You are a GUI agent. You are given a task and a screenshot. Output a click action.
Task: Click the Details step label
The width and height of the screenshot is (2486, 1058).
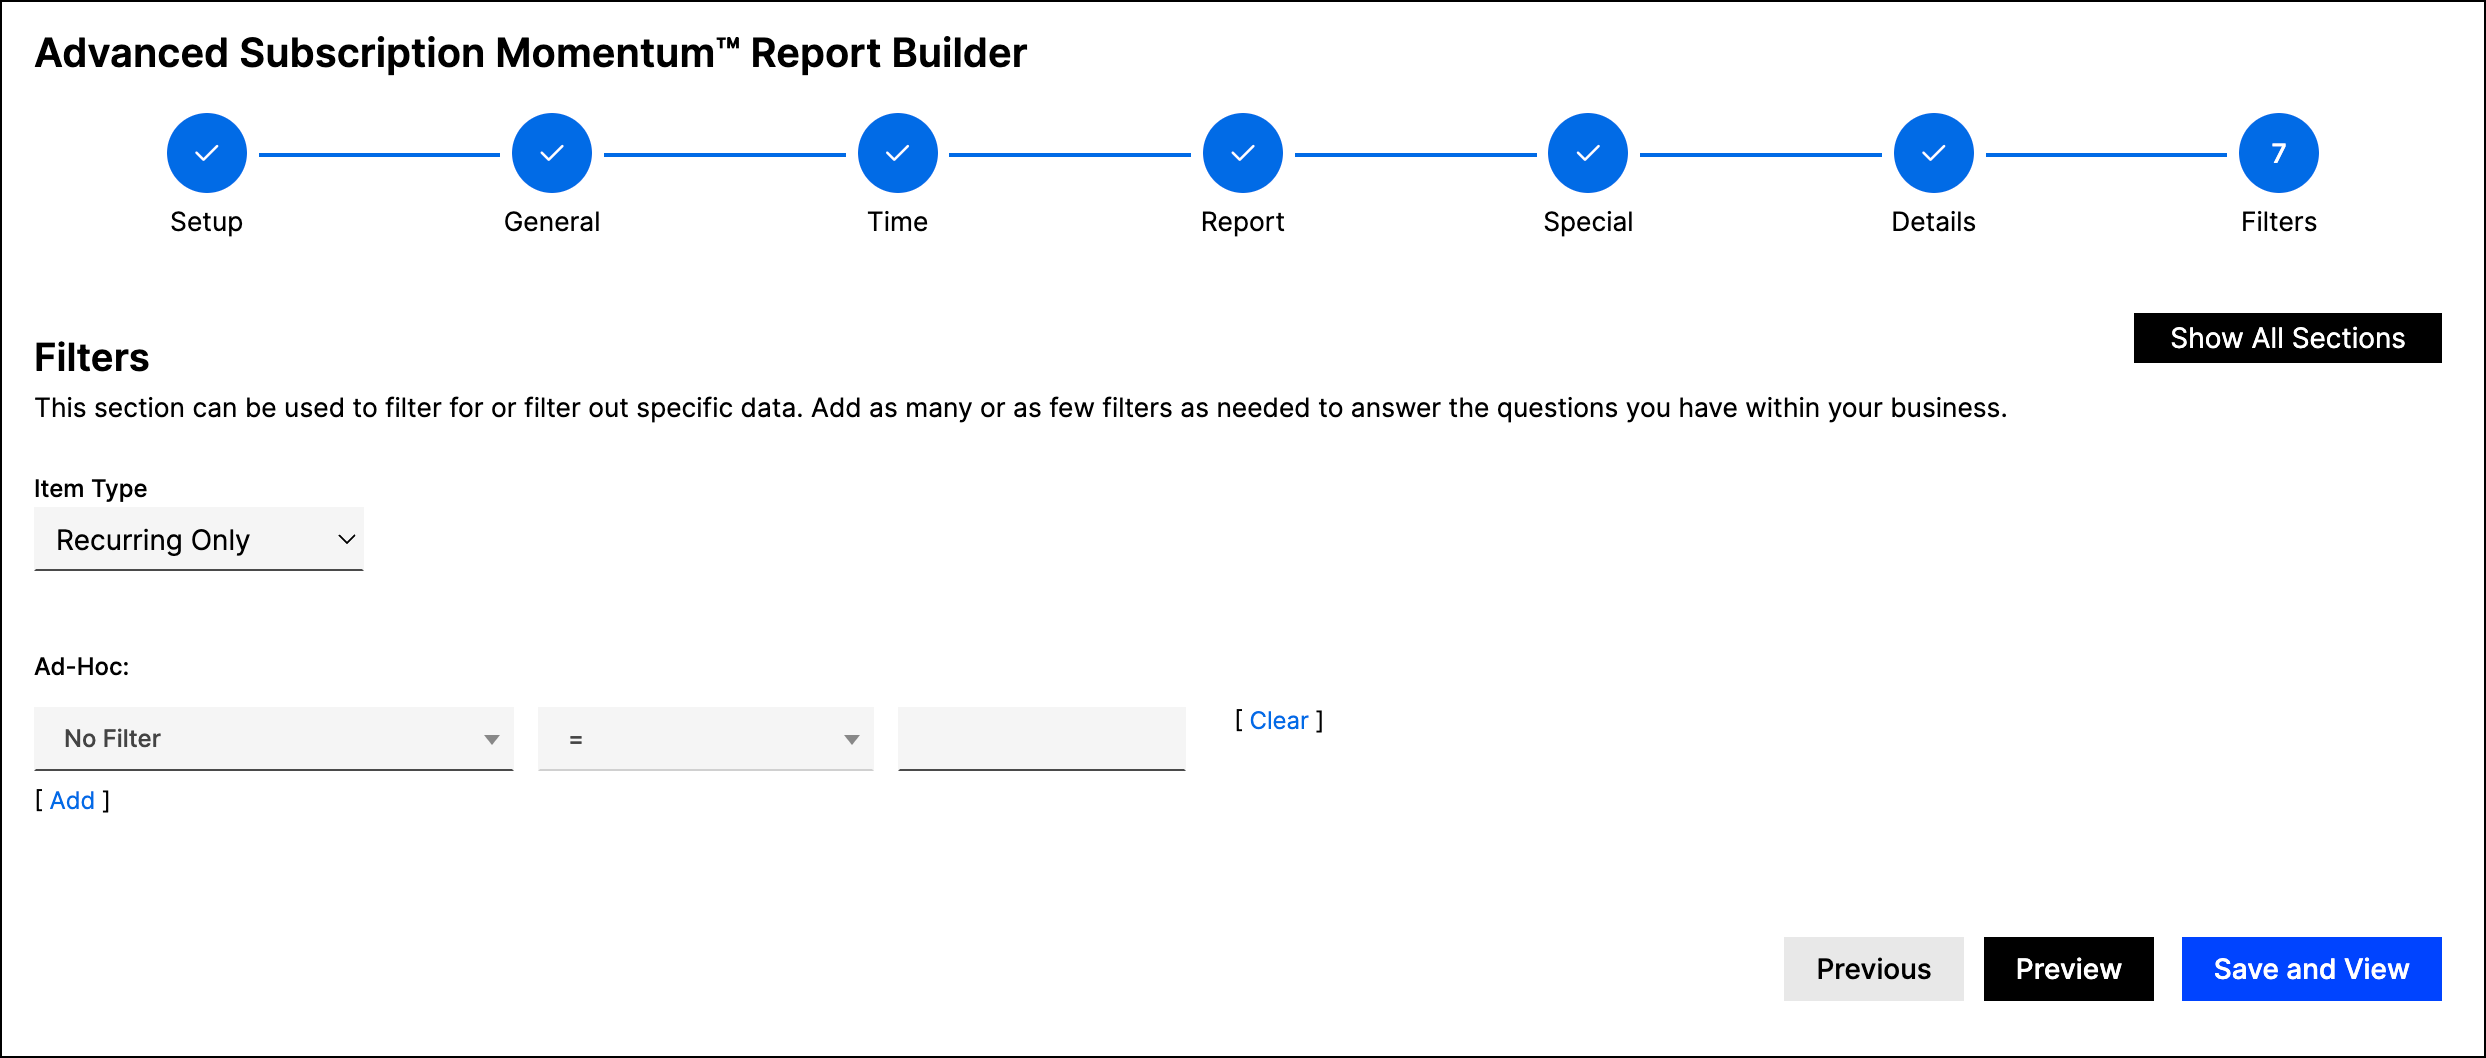(1934, 222)
